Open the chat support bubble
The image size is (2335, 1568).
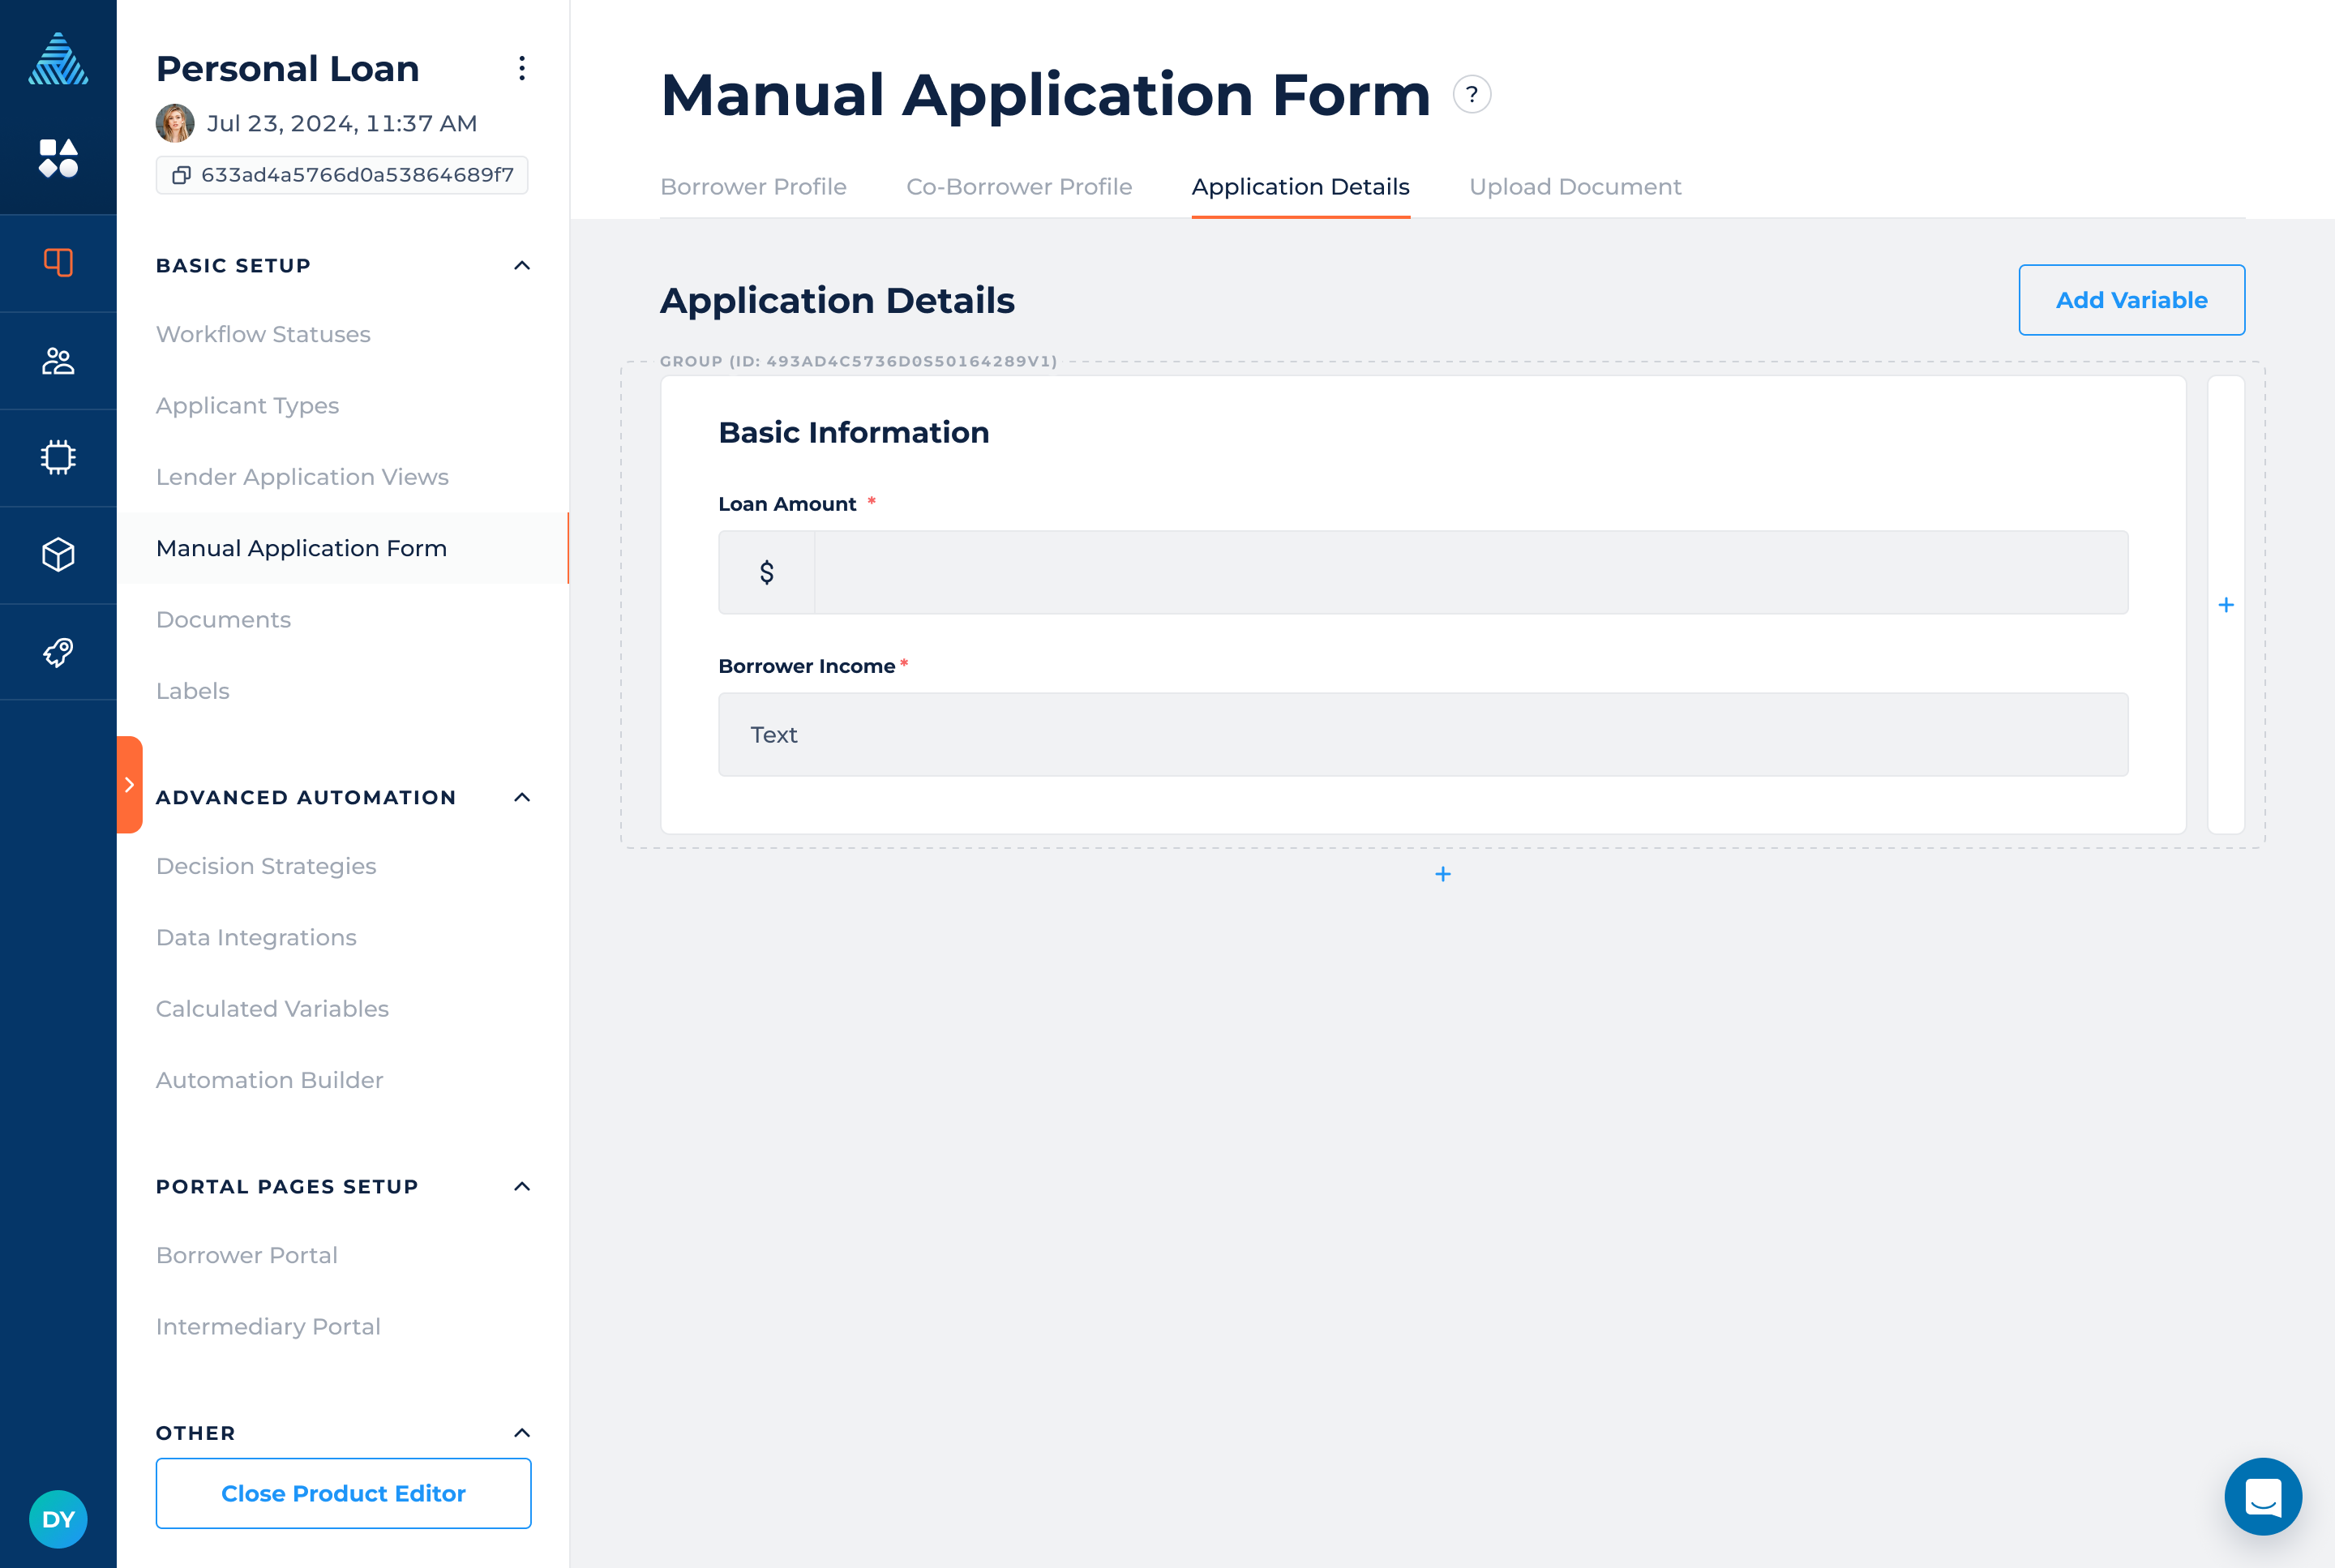(2262, 1496)
